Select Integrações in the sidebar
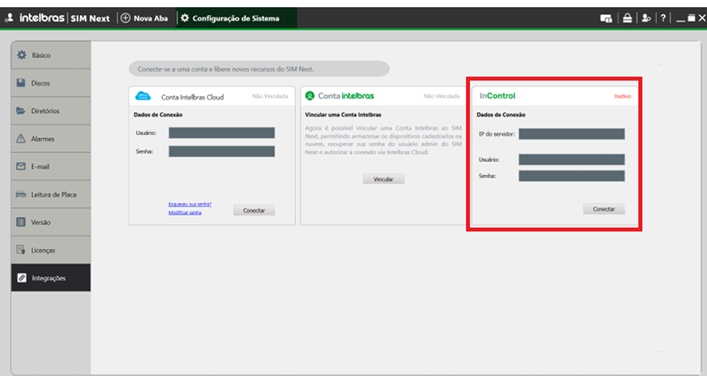 (51, 278)
